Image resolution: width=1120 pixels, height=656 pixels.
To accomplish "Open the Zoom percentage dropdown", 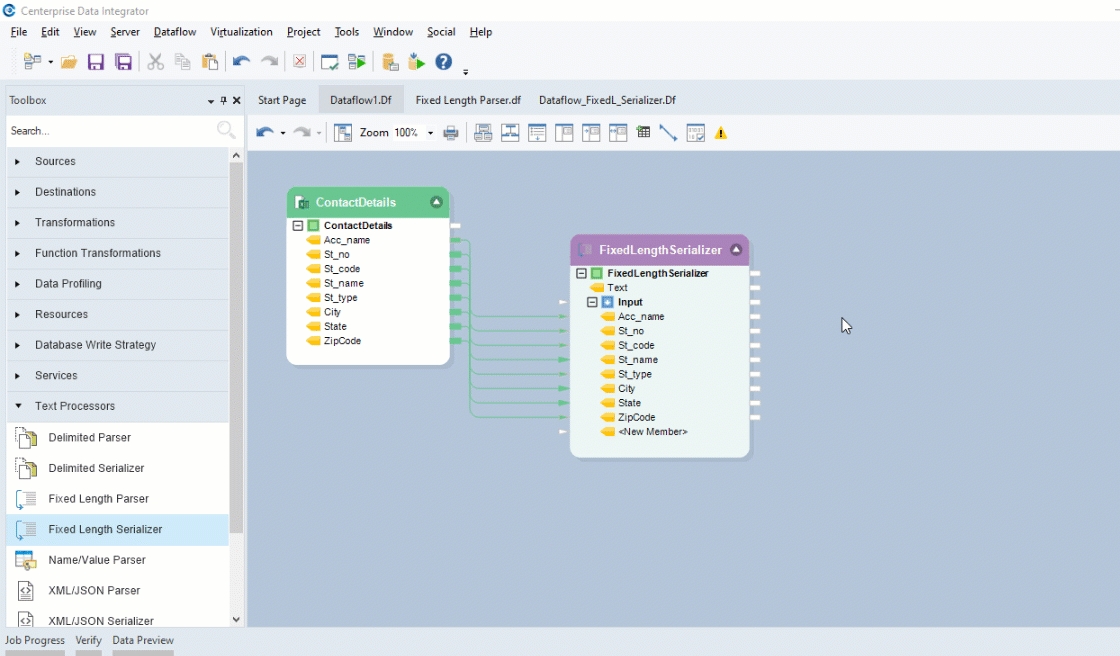I will point(431,133).
